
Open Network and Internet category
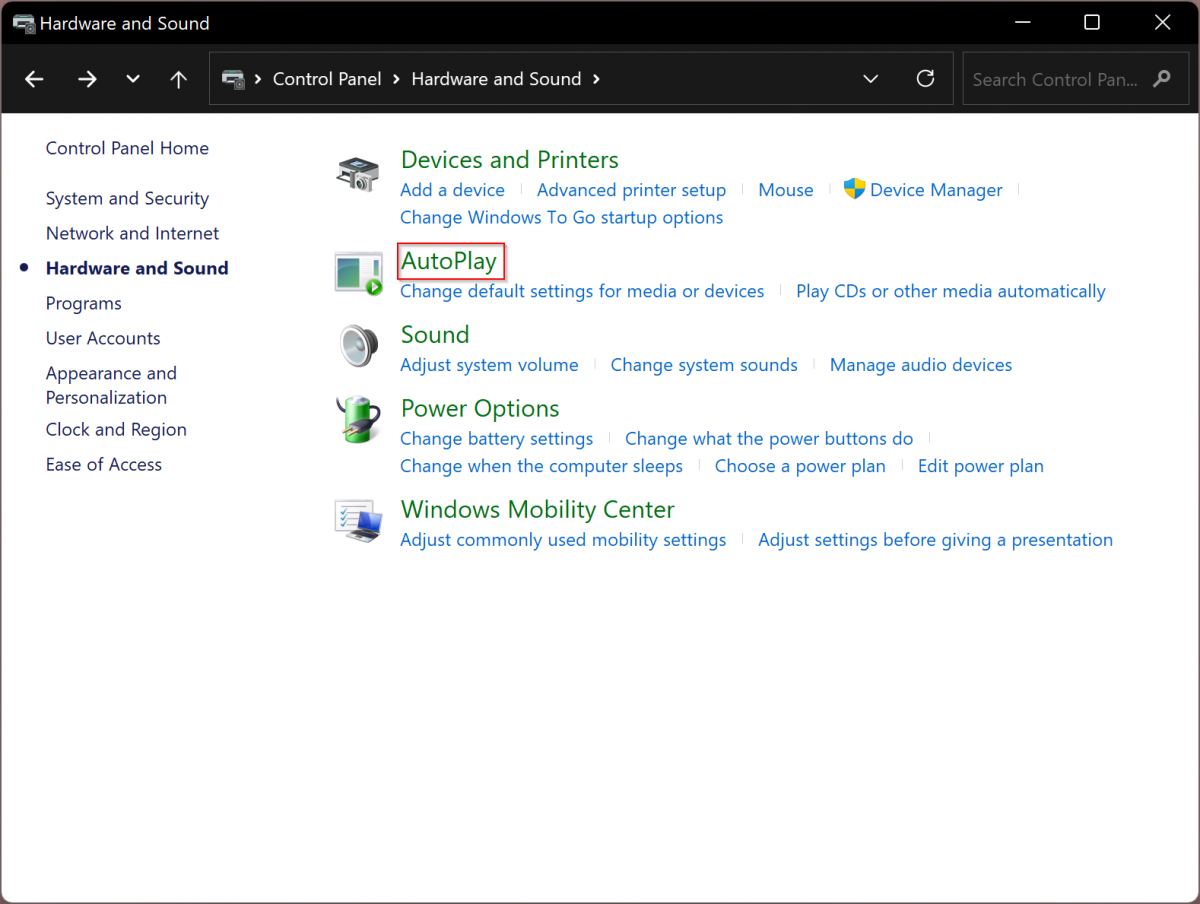click(x=132, y=233)
